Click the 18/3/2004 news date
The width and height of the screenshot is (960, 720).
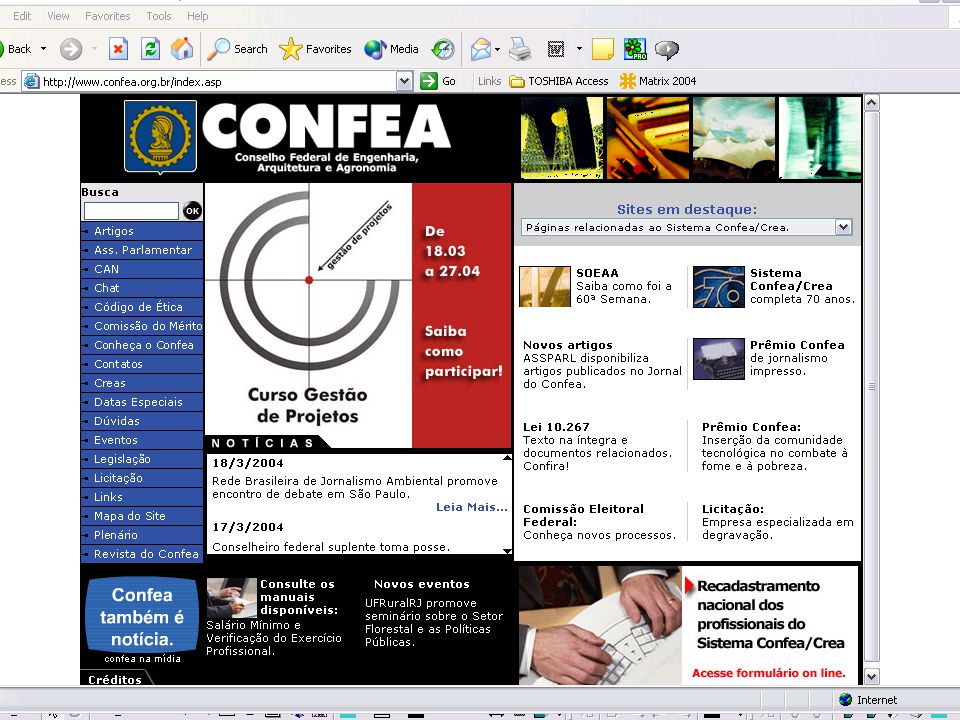[x=248, y=463]
